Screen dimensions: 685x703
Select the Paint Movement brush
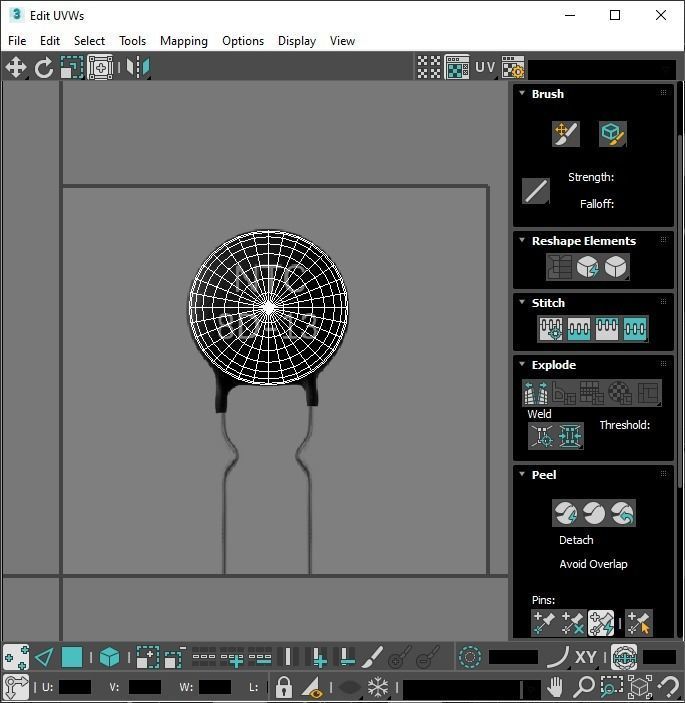(x=566, y=134)
